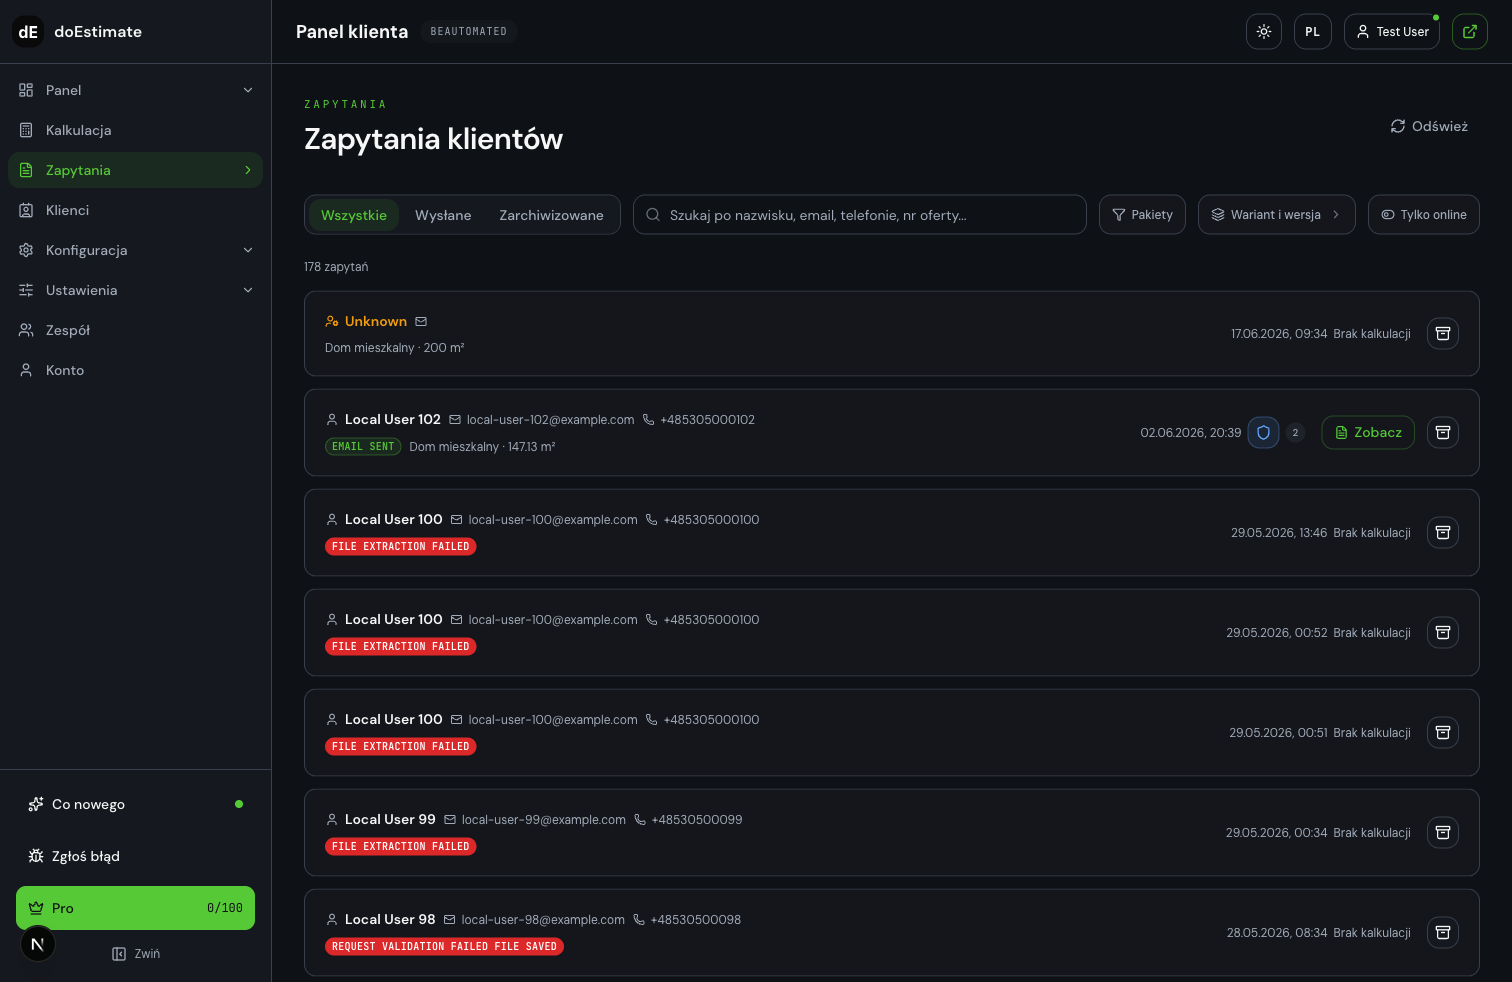The height and width of the screenshot is (982, 1512).
Task: Open the Test User menu
Action: [1392, 32]
